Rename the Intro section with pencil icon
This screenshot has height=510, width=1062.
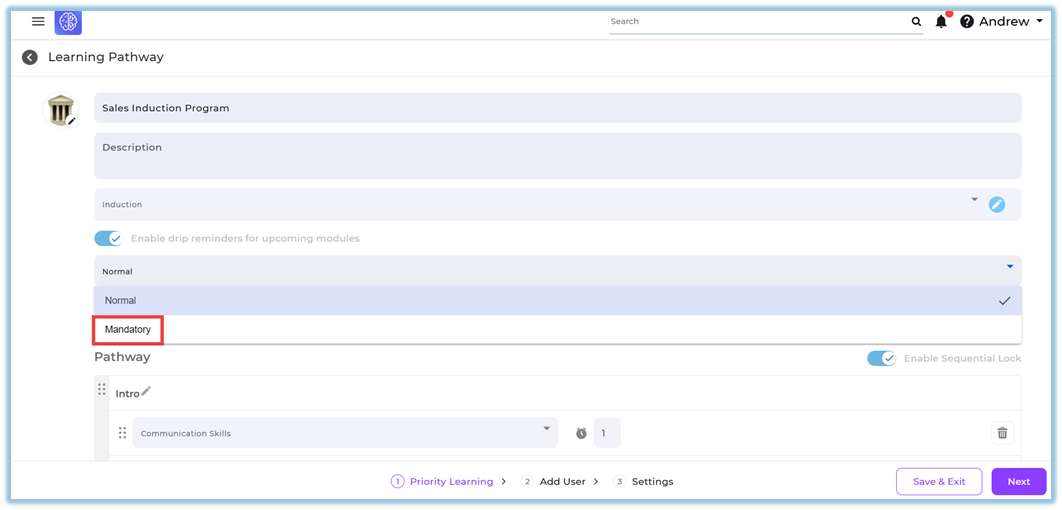[x=146, y=391]
